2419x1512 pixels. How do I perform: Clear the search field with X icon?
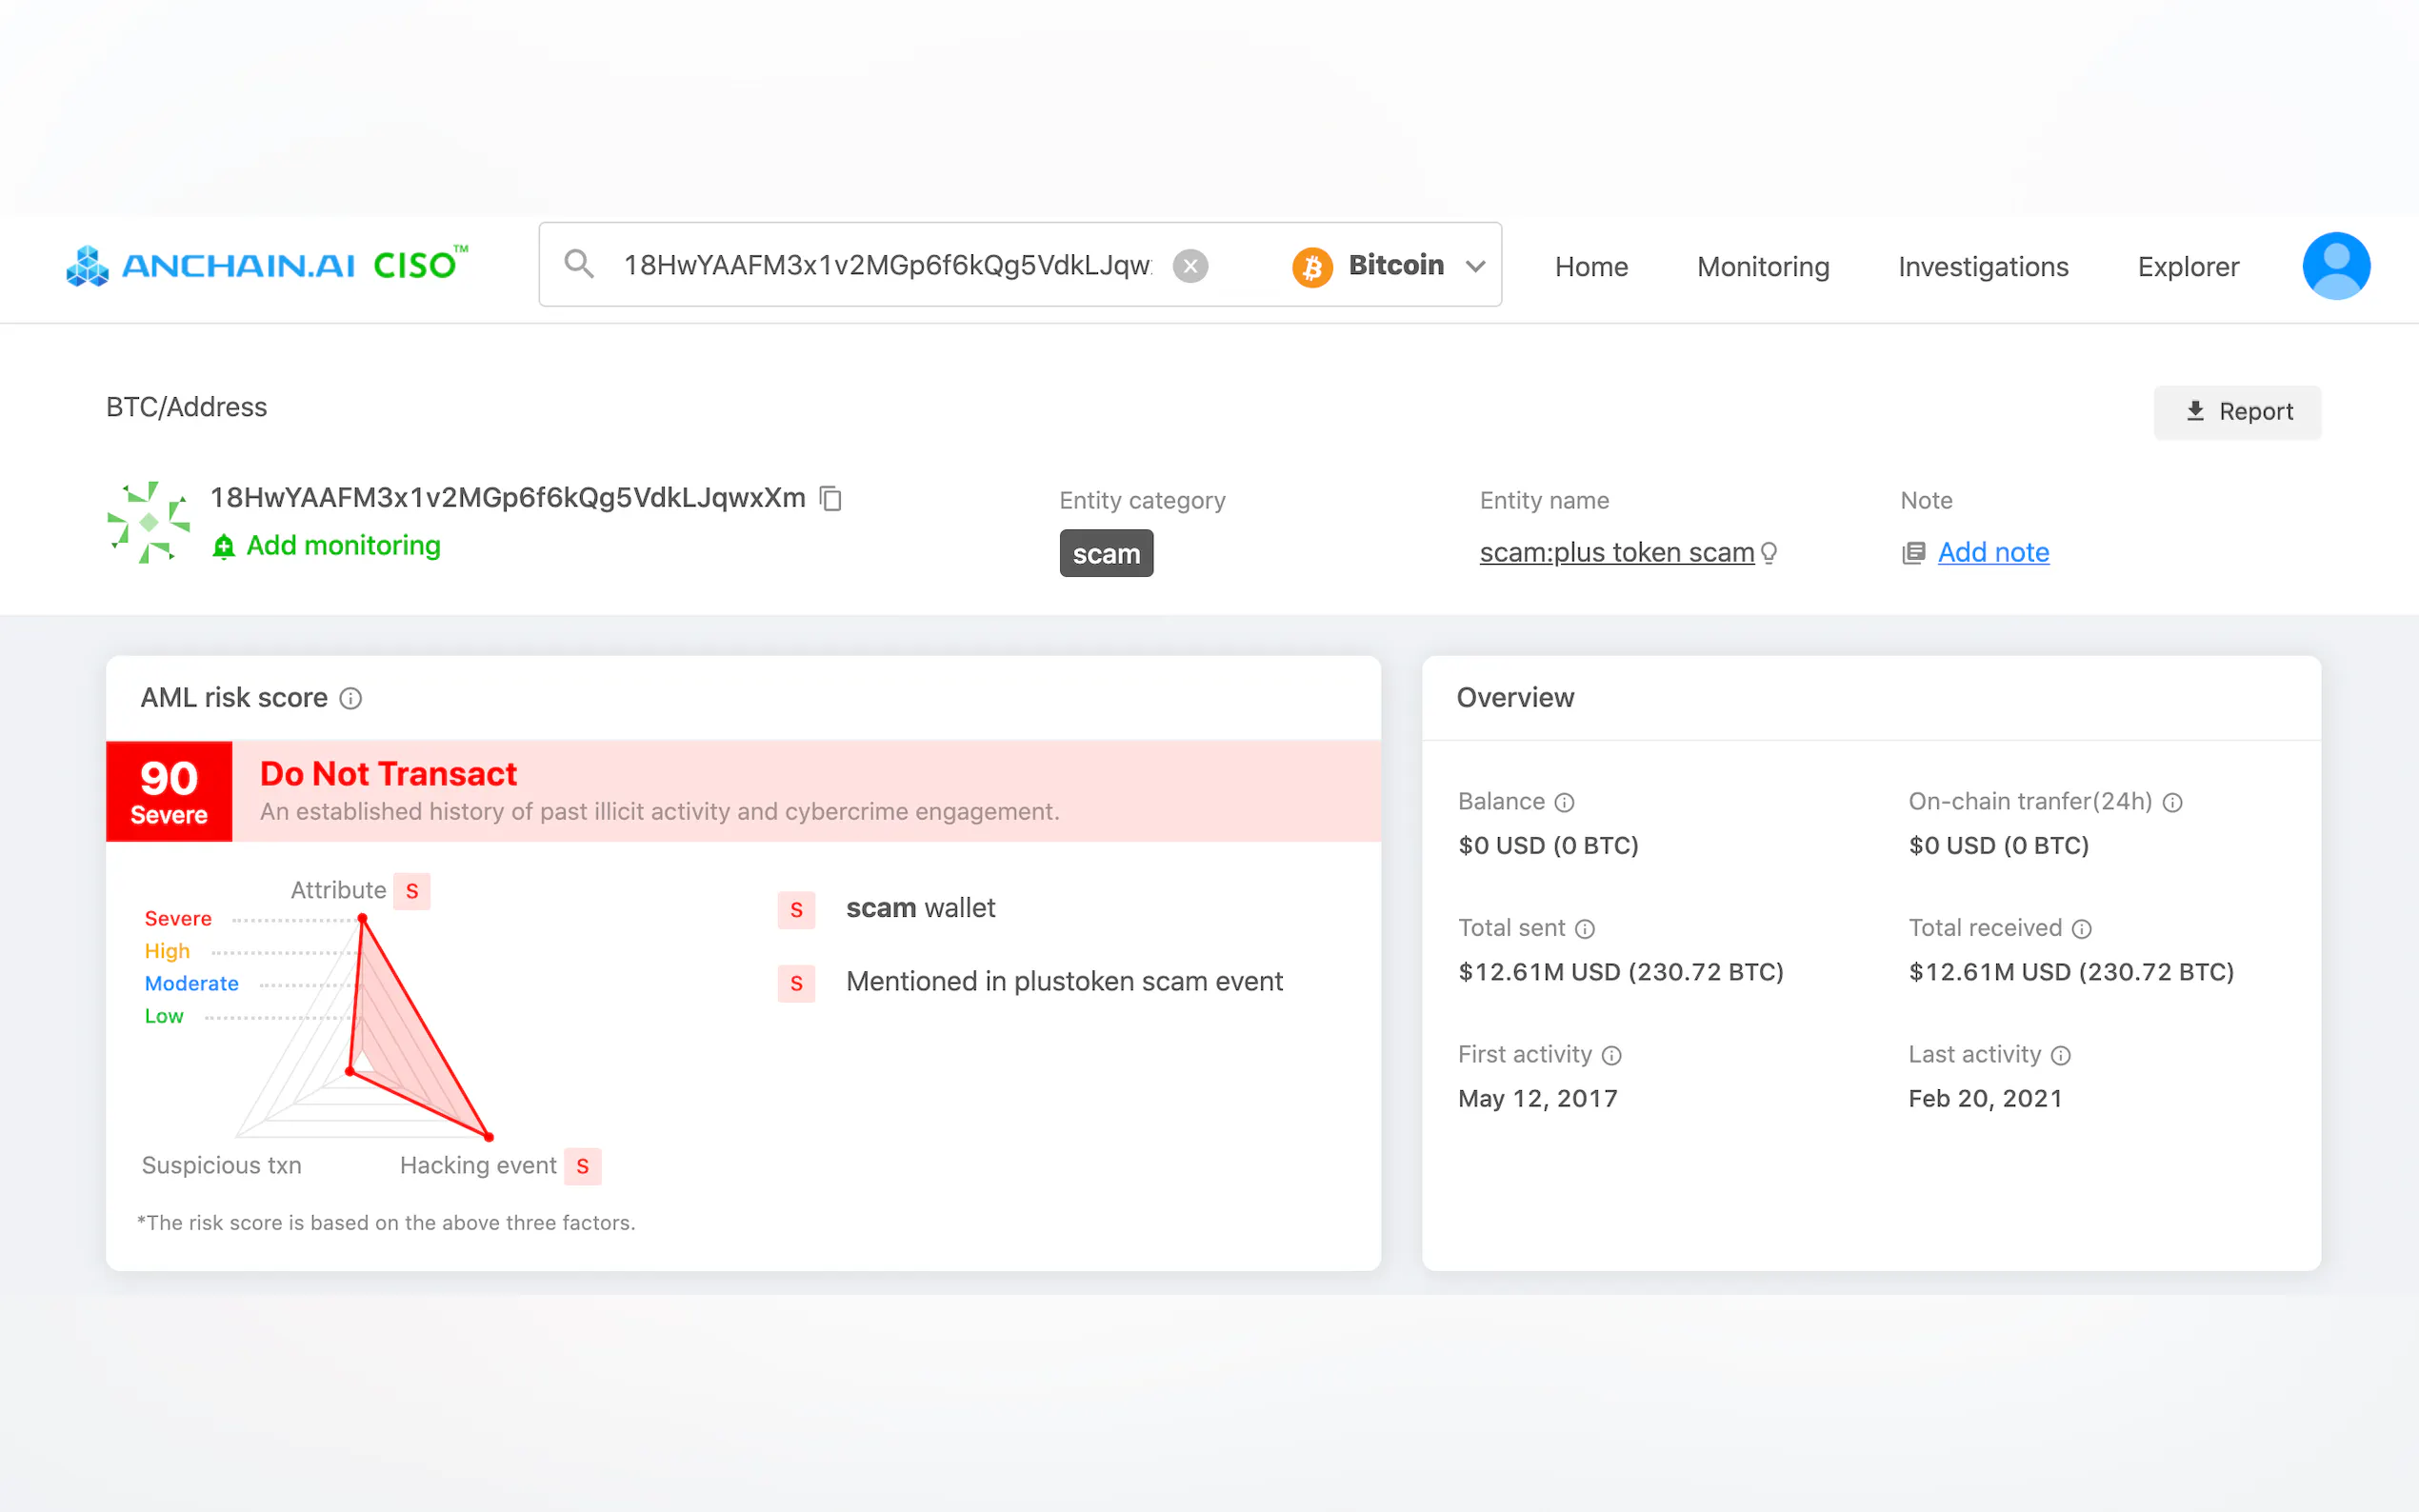(x=1190, y=266)
